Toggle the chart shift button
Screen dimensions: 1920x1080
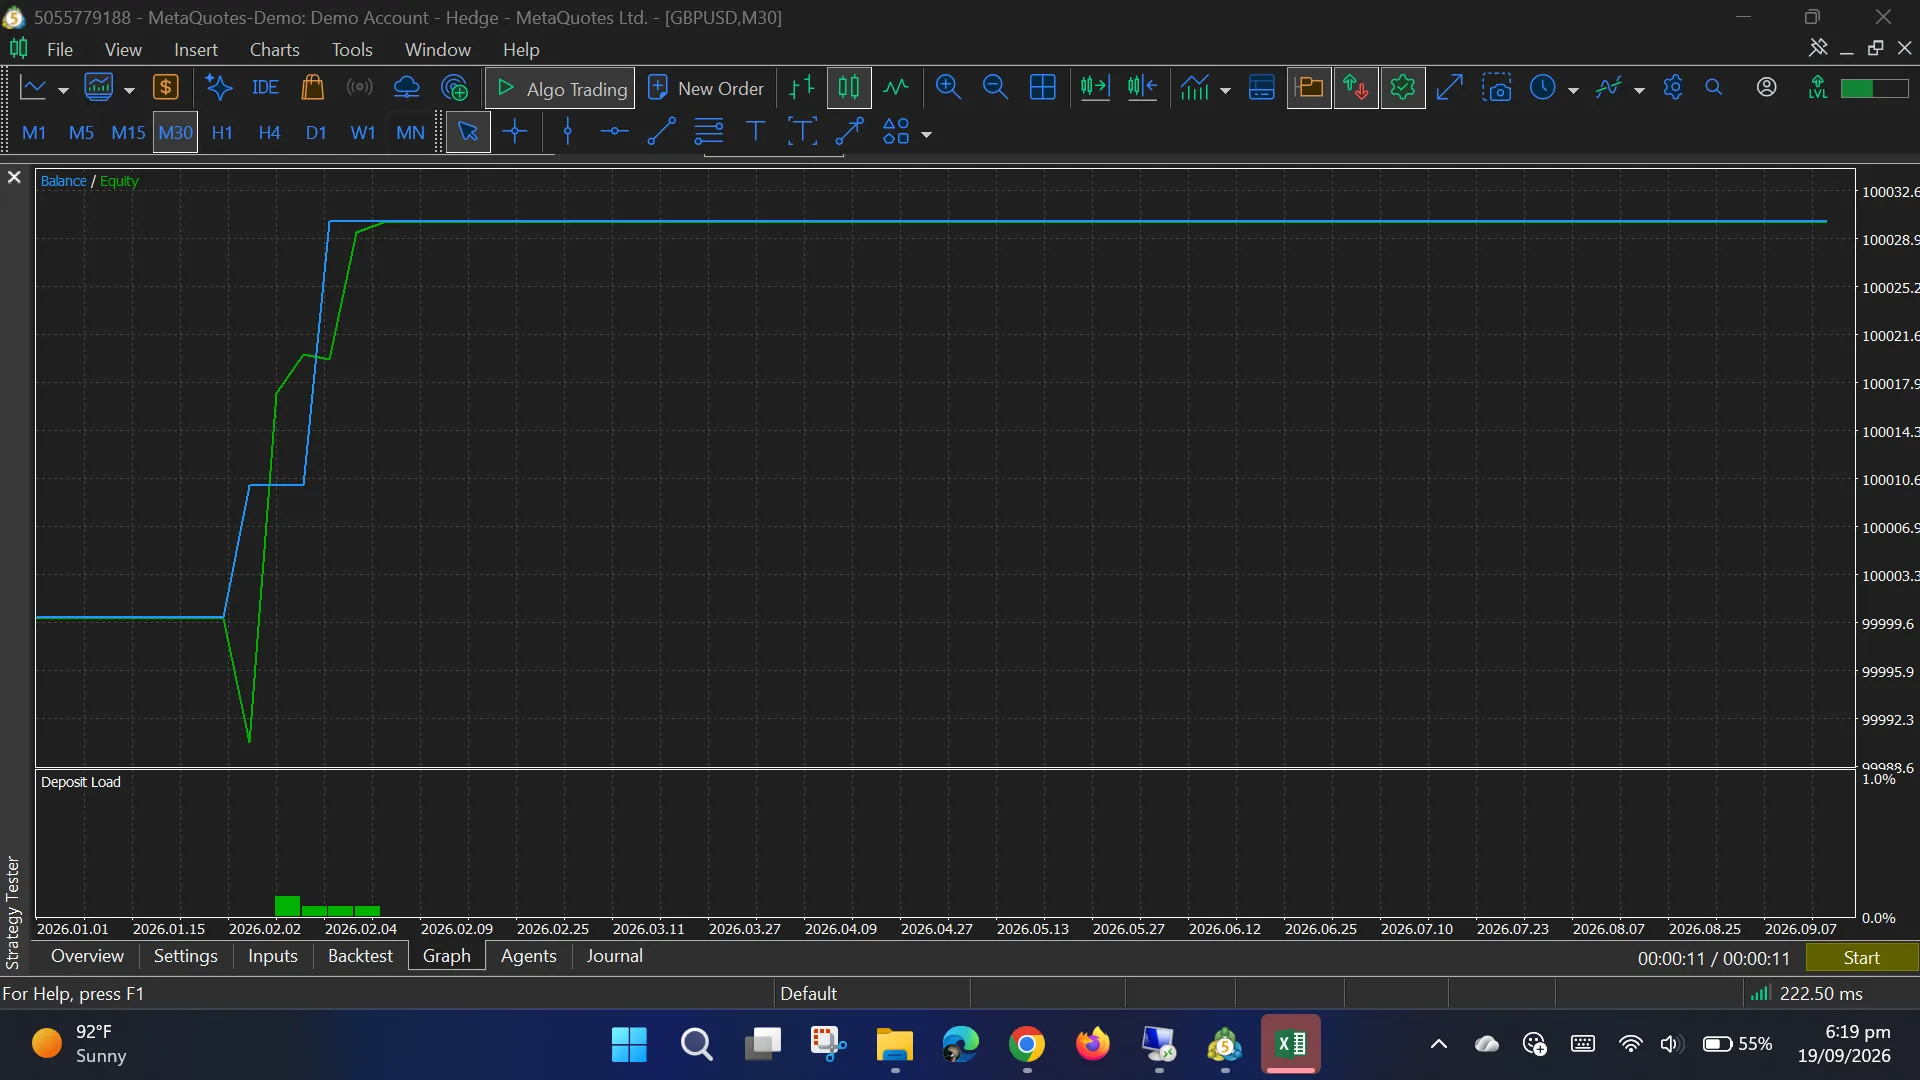click(1141, 88)
